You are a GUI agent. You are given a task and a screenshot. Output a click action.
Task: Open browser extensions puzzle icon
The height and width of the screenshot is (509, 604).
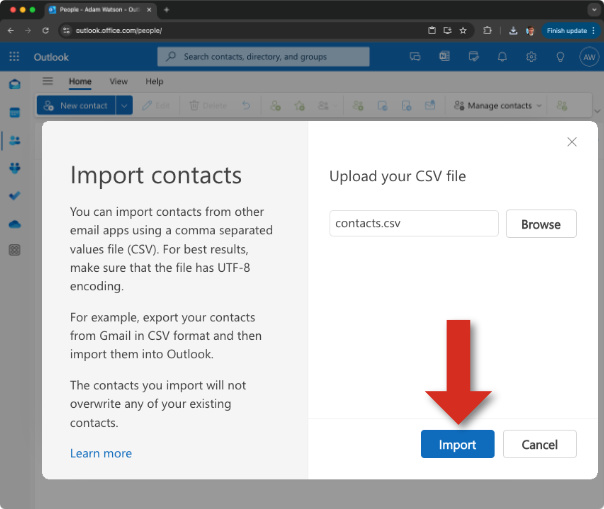pyautogui.click(x=487, y=30)
